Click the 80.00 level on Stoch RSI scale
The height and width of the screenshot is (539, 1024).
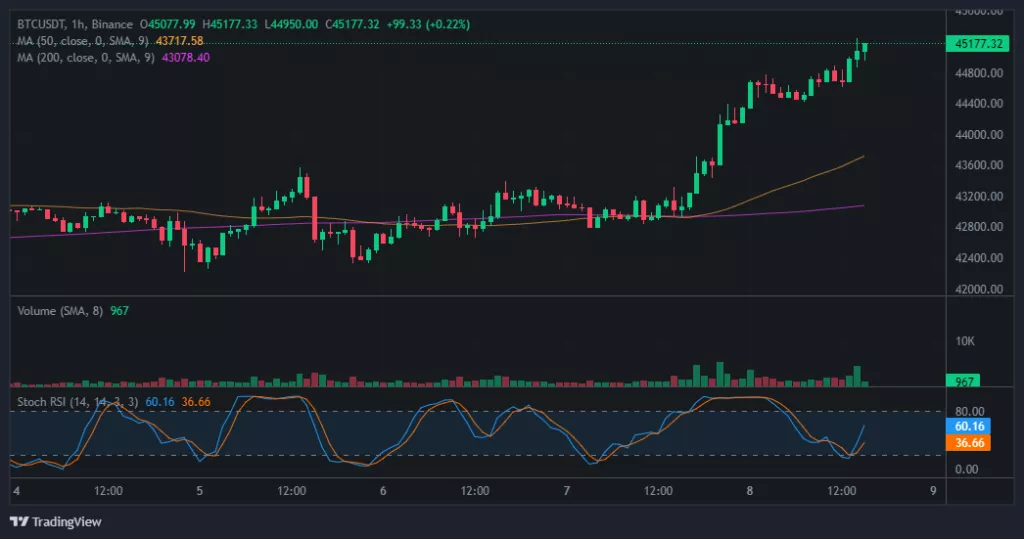pos(969,412)
